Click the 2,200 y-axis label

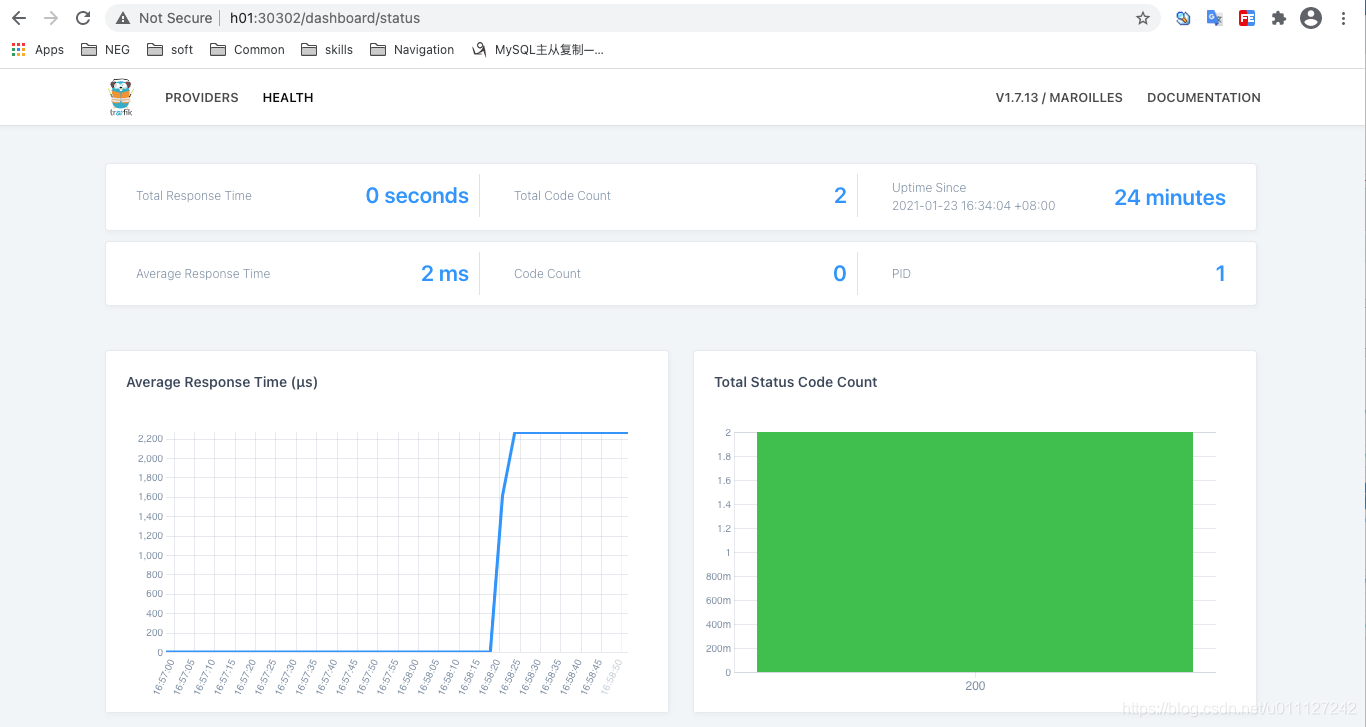(150, 439)
